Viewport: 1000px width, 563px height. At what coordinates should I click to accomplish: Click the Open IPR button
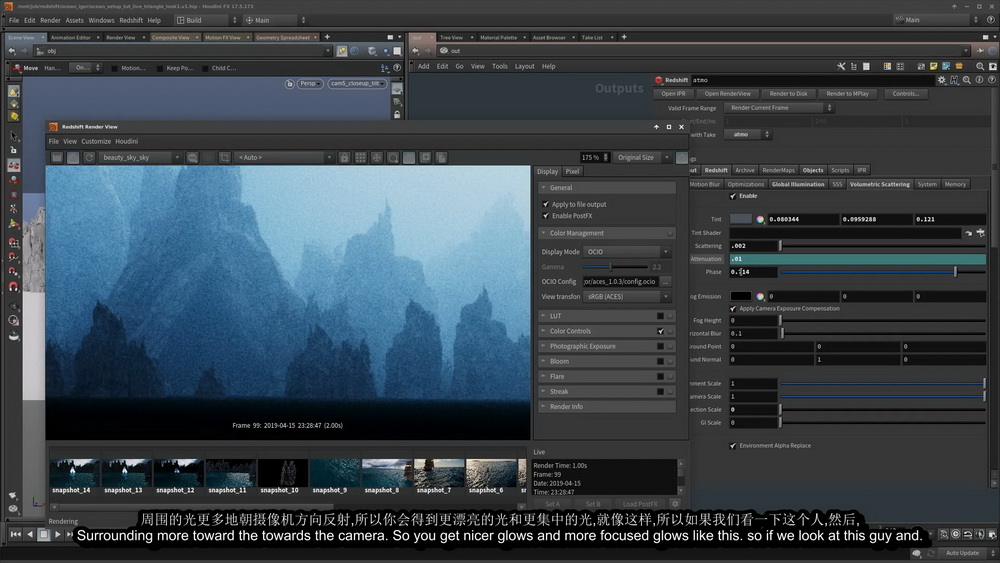[x=673, y=94]
